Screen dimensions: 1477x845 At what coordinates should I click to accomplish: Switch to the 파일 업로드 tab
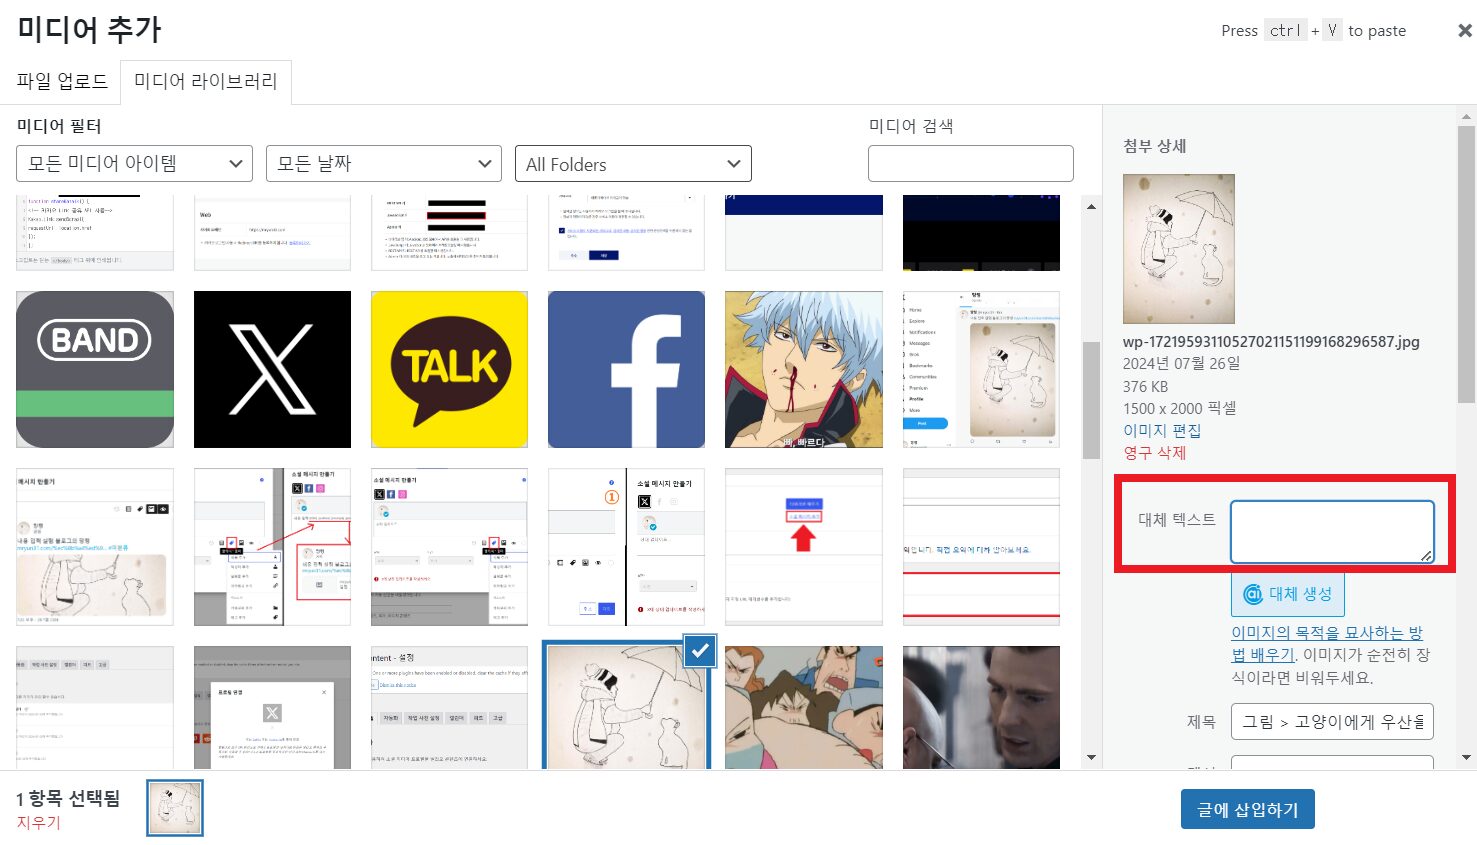point(62,81)
